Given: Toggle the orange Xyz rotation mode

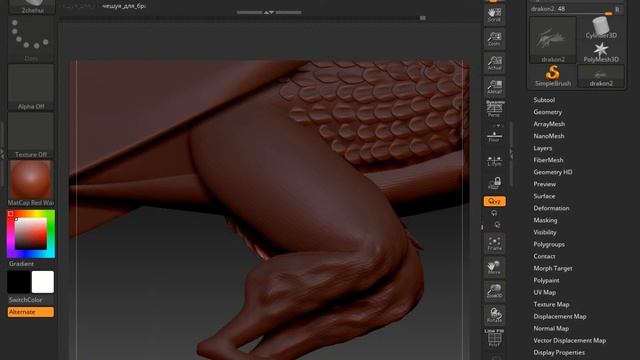Looking at the screenshot, I should pyautogui.click(x=494, y=201).
